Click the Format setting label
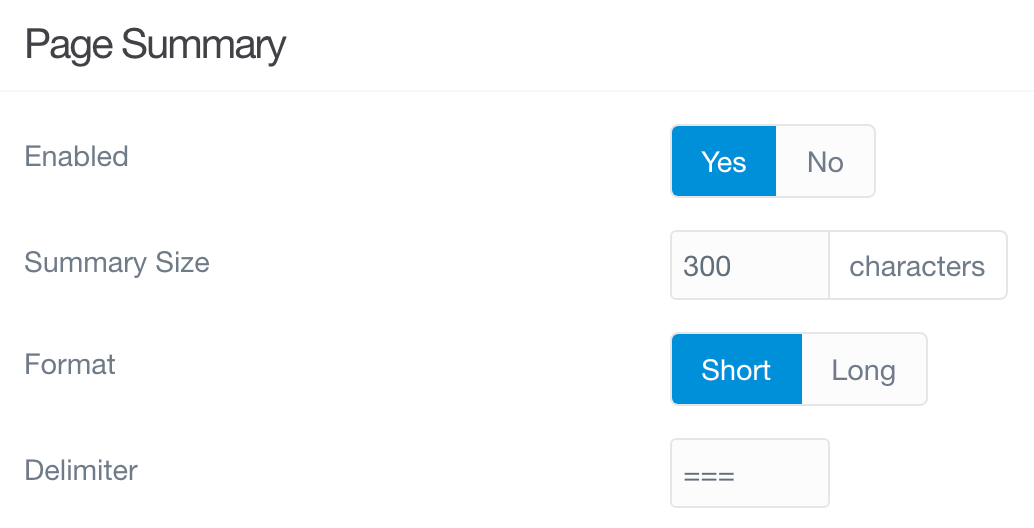The height and width of the screenshot is (528, 1034). (x=70, y=364)
